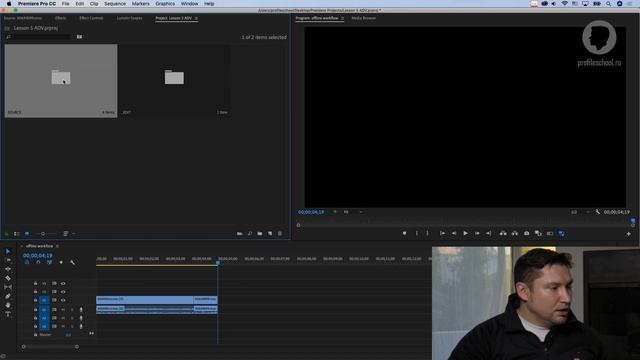Toggle Linked Selection in the timeline
This screenshot has width=640, height=360.
pyautogui.click(x=49, y=262)
